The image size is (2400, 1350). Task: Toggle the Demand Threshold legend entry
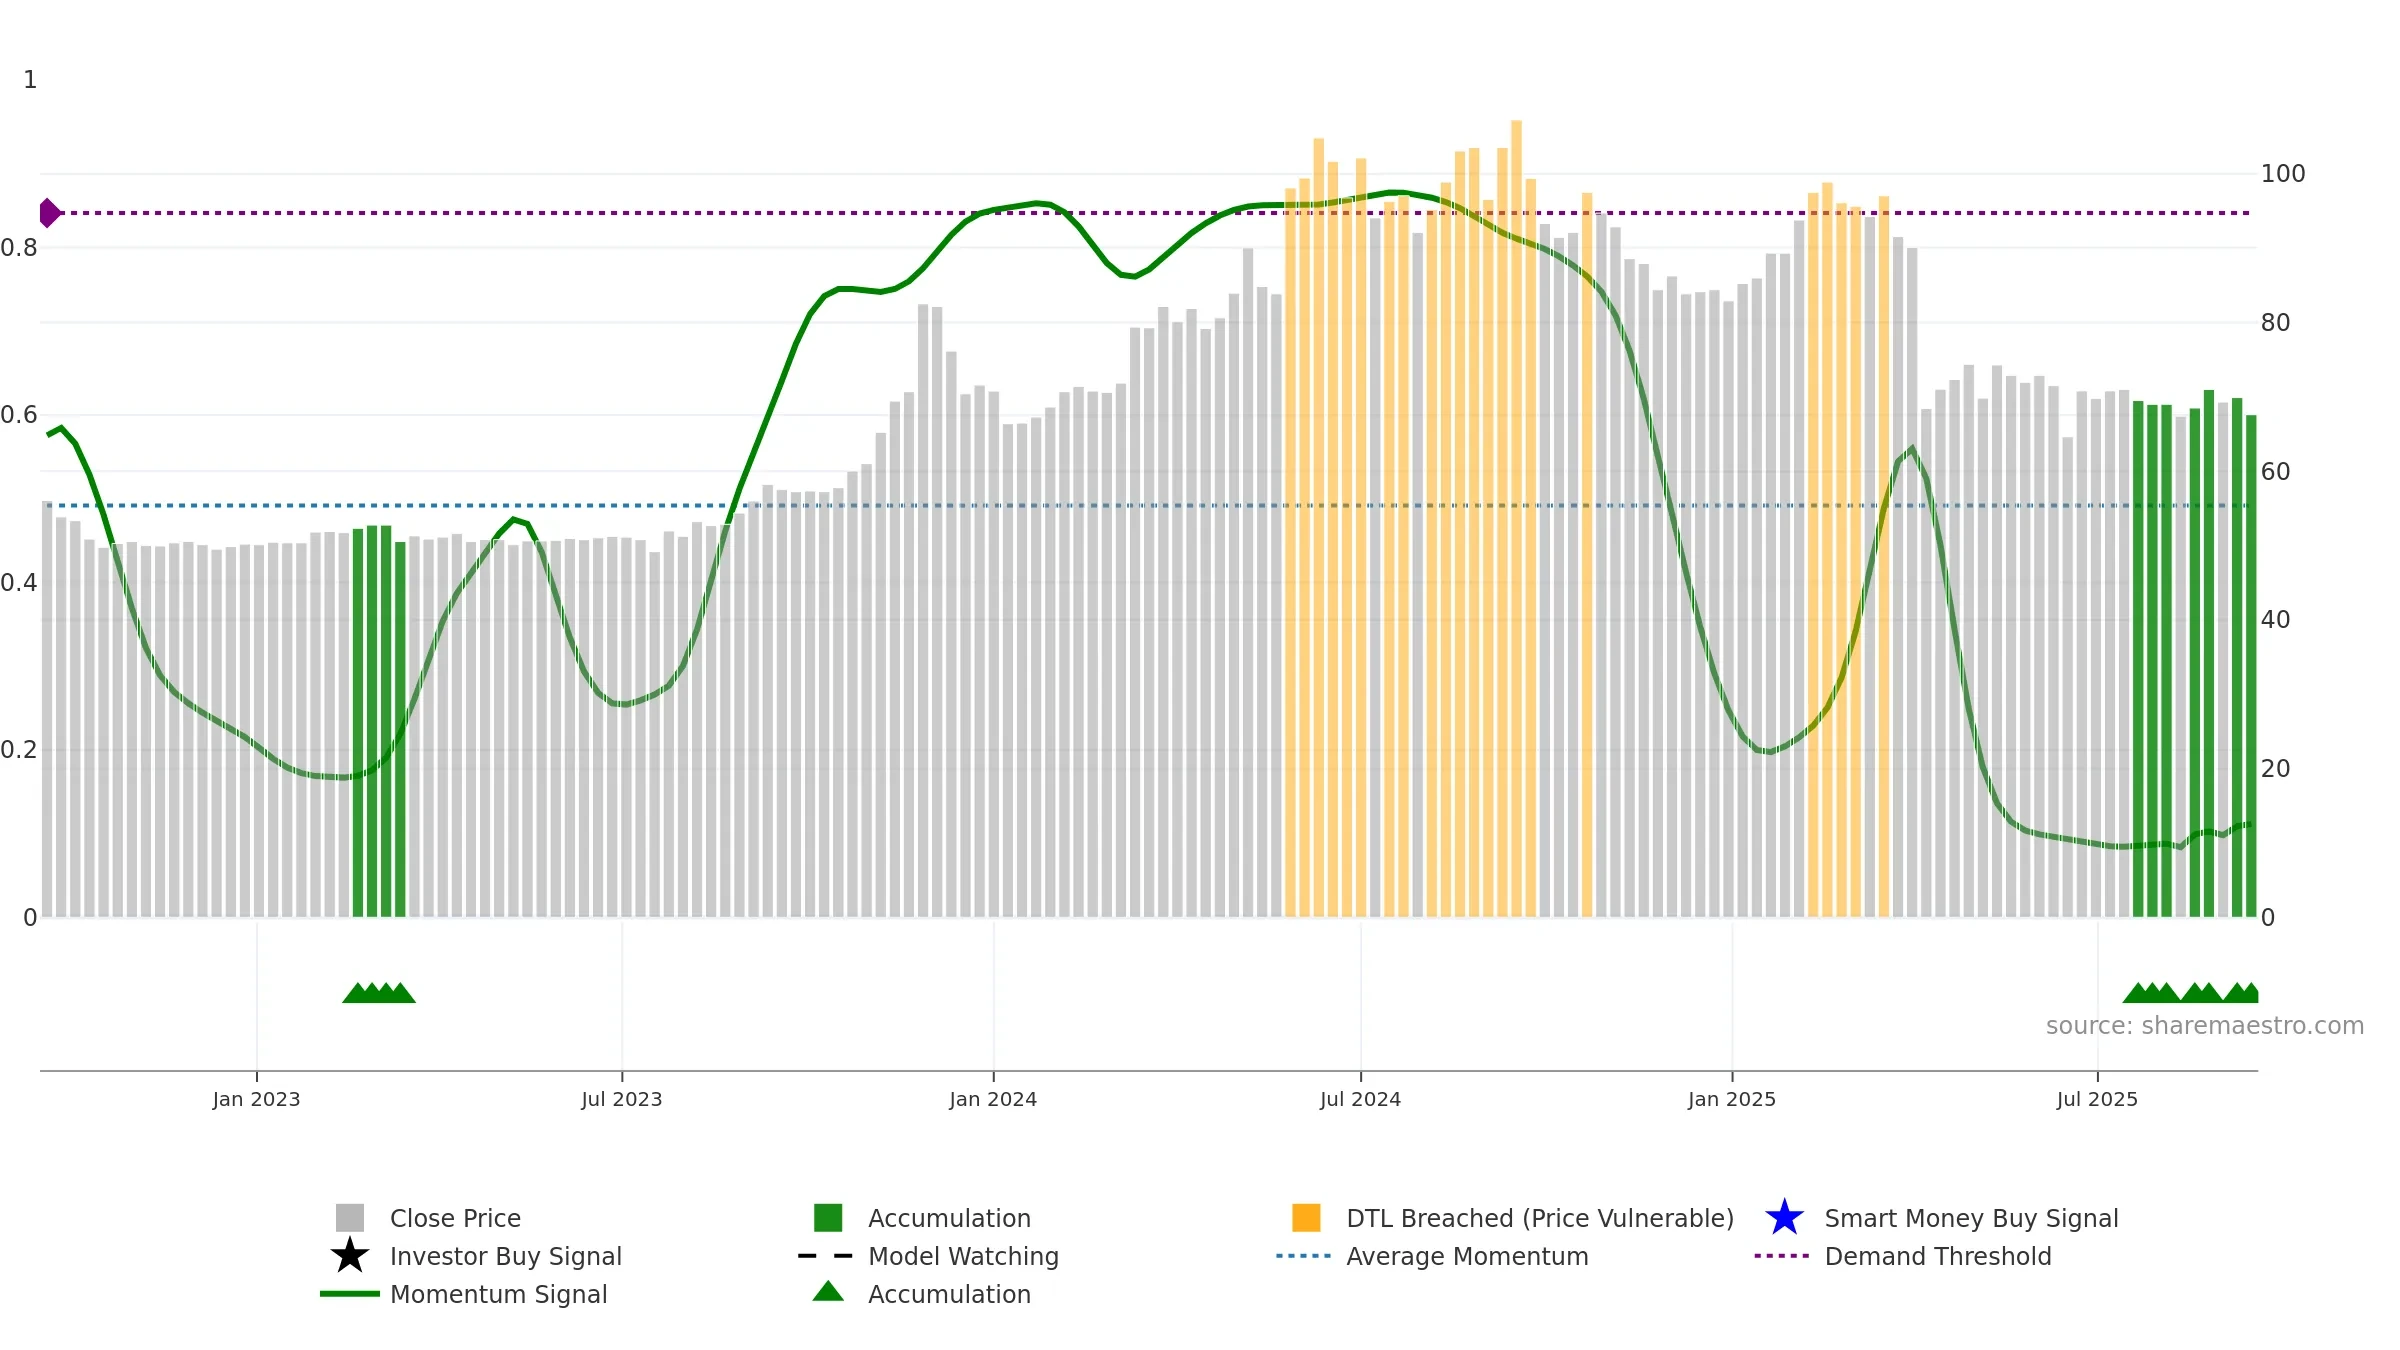(x=1938, y=1256)
